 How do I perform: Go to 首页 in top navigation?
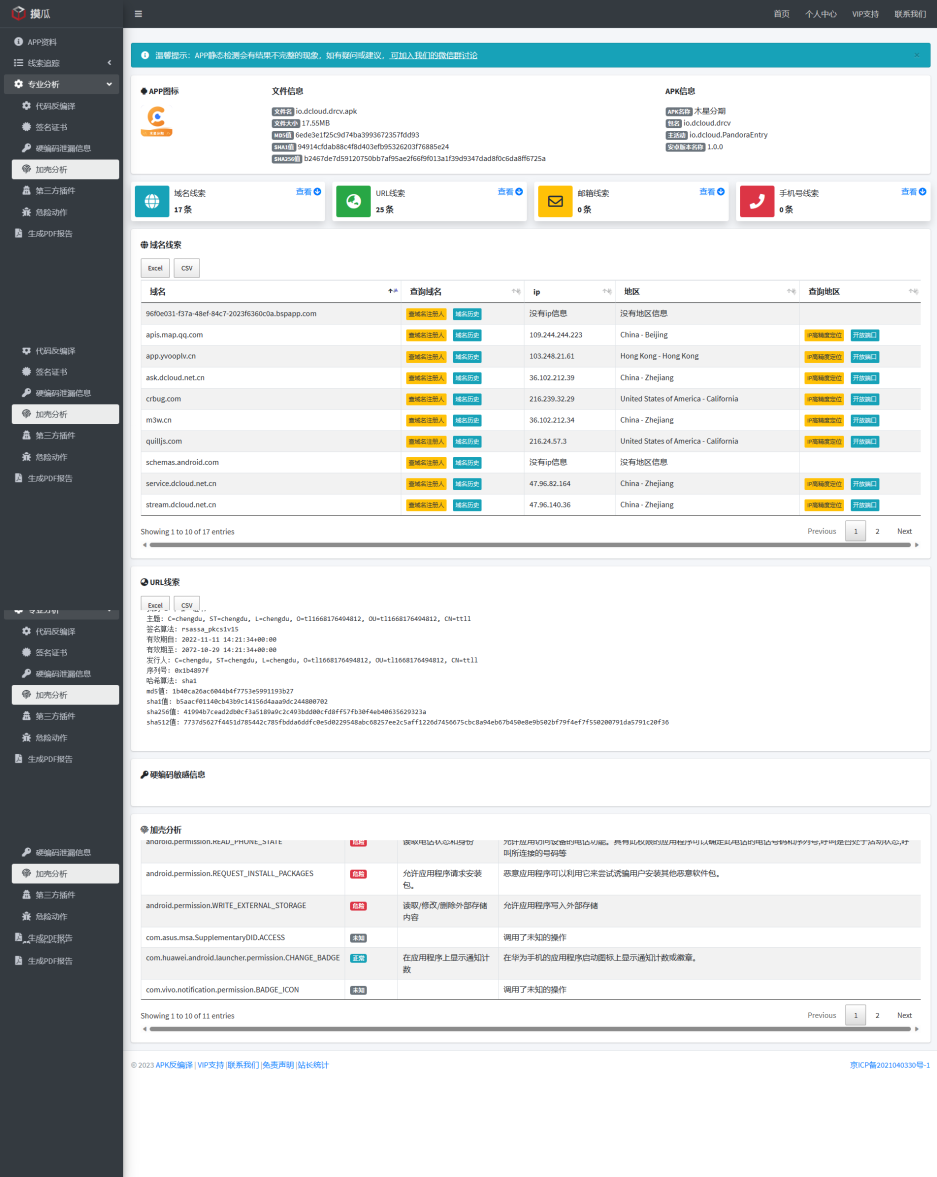click(782, 14)
